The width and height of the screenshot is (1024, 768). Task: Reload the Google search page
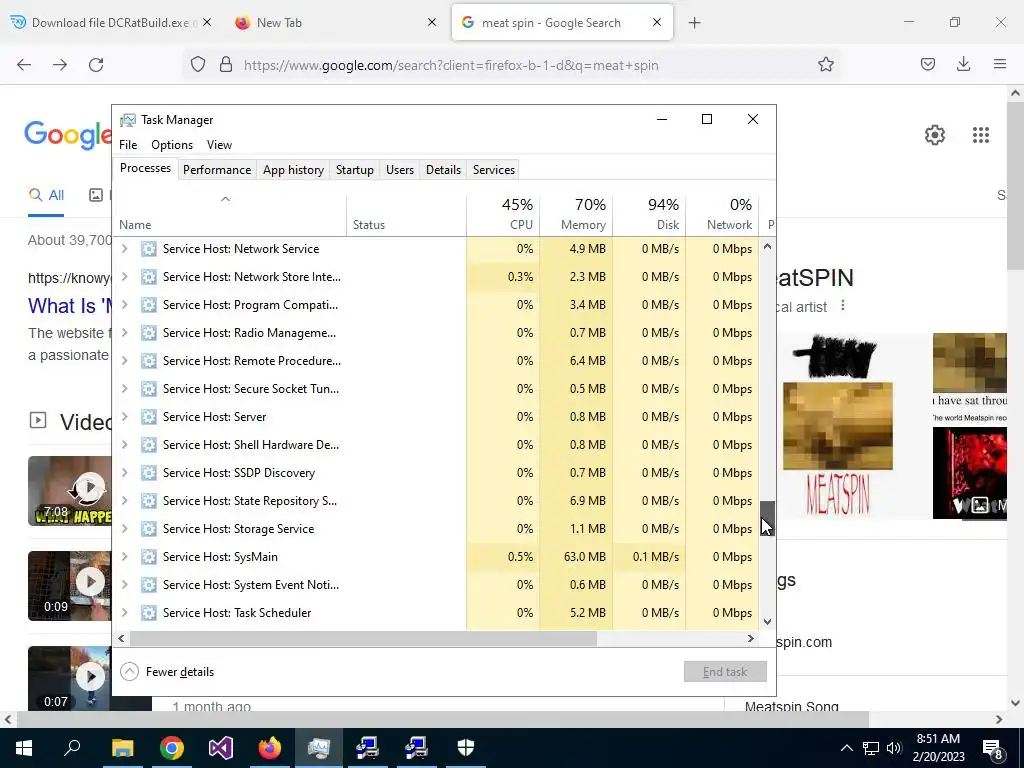click(x=96, y=65)
